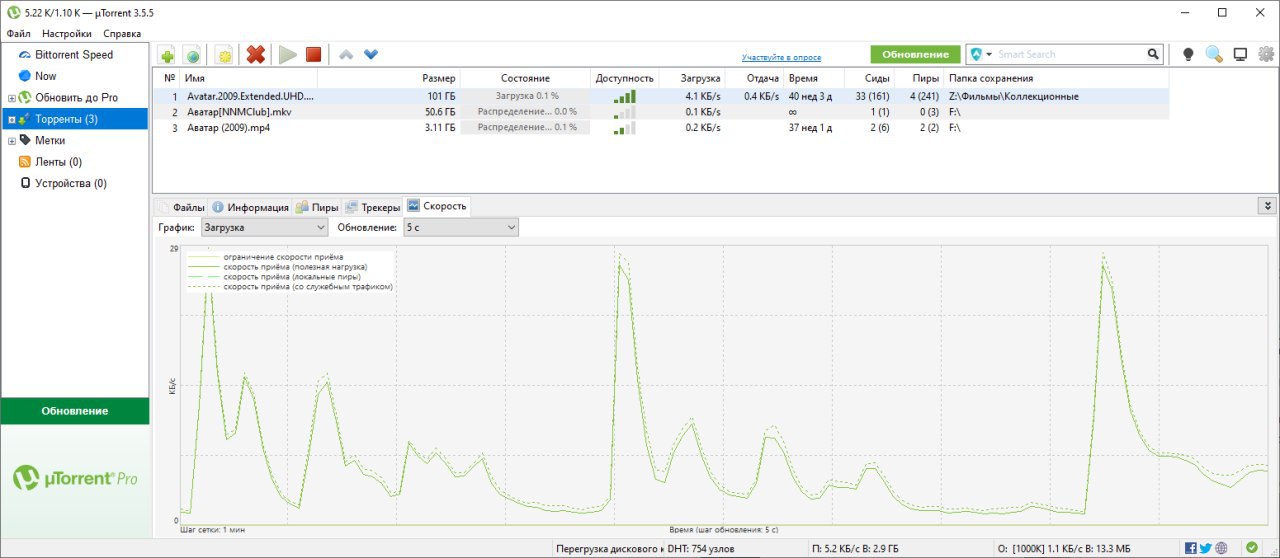Viewport: 1280px width, 558px height.
Task: Expand the Торренты tree node
Action: click(x=12, y=120)
